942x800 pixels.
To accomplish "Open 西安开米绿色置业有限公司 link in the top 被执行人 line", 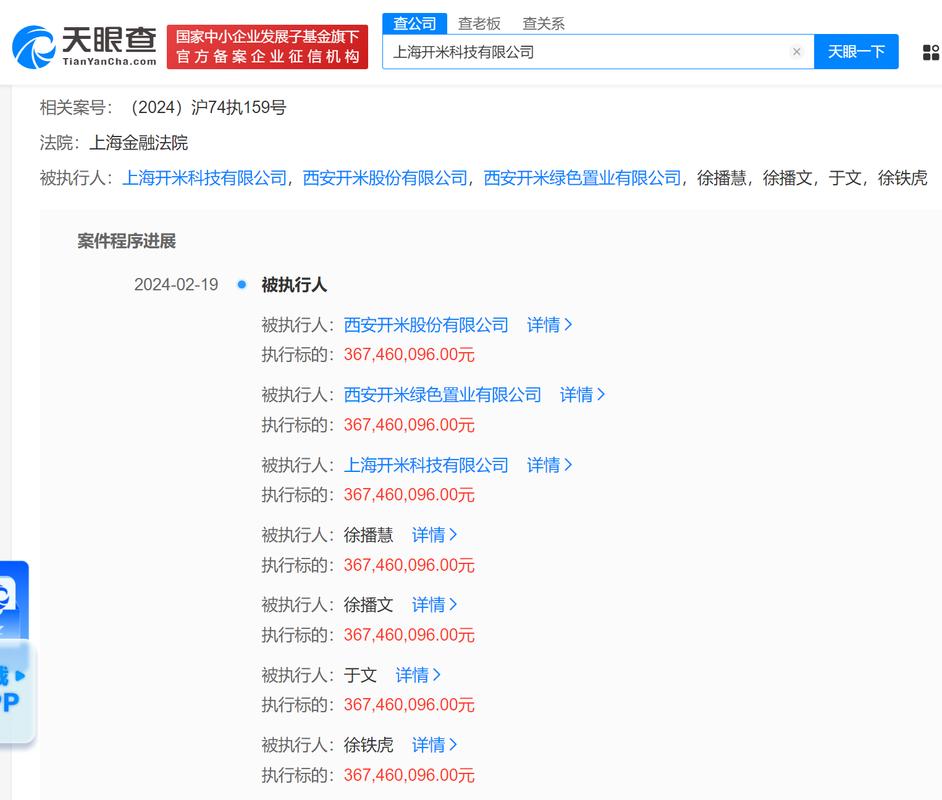I will 582,178.
